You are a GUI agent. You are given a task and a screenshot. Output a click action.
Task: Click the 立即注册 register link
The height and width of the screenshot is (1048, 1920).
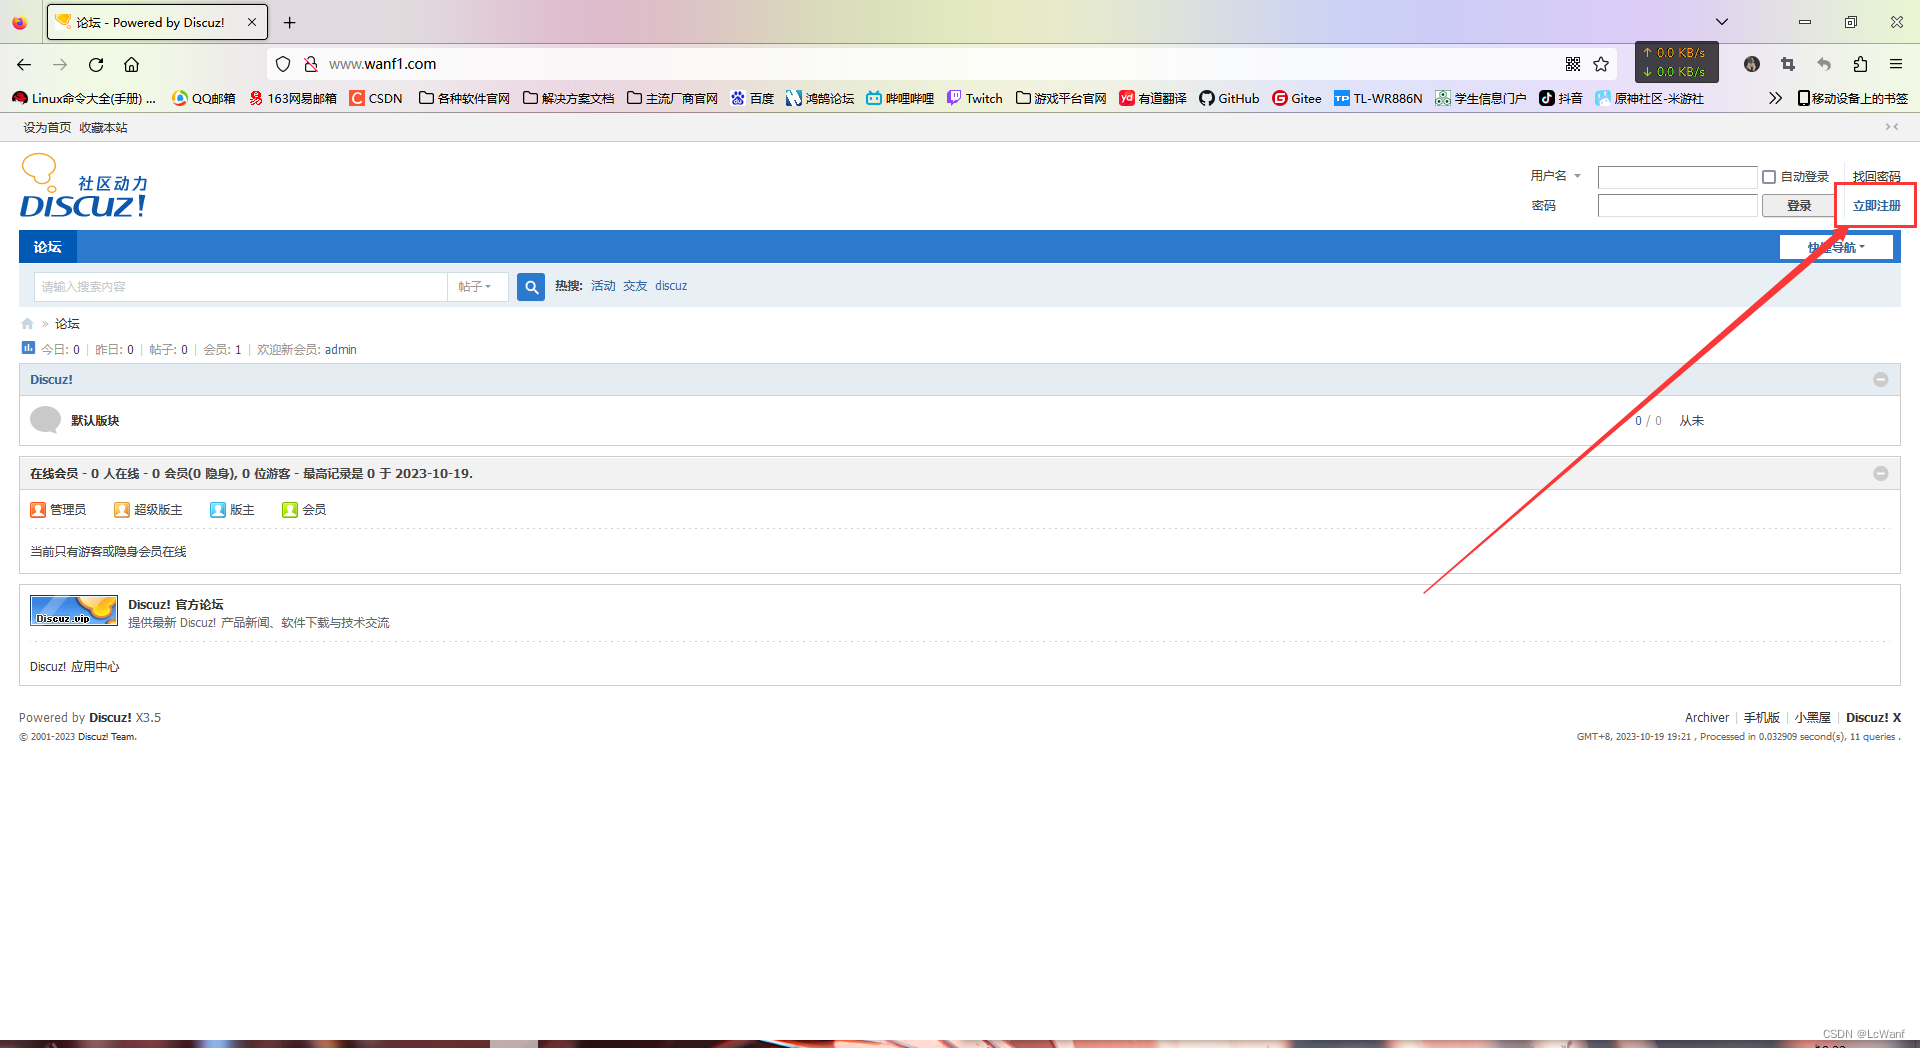point(1877,206)
